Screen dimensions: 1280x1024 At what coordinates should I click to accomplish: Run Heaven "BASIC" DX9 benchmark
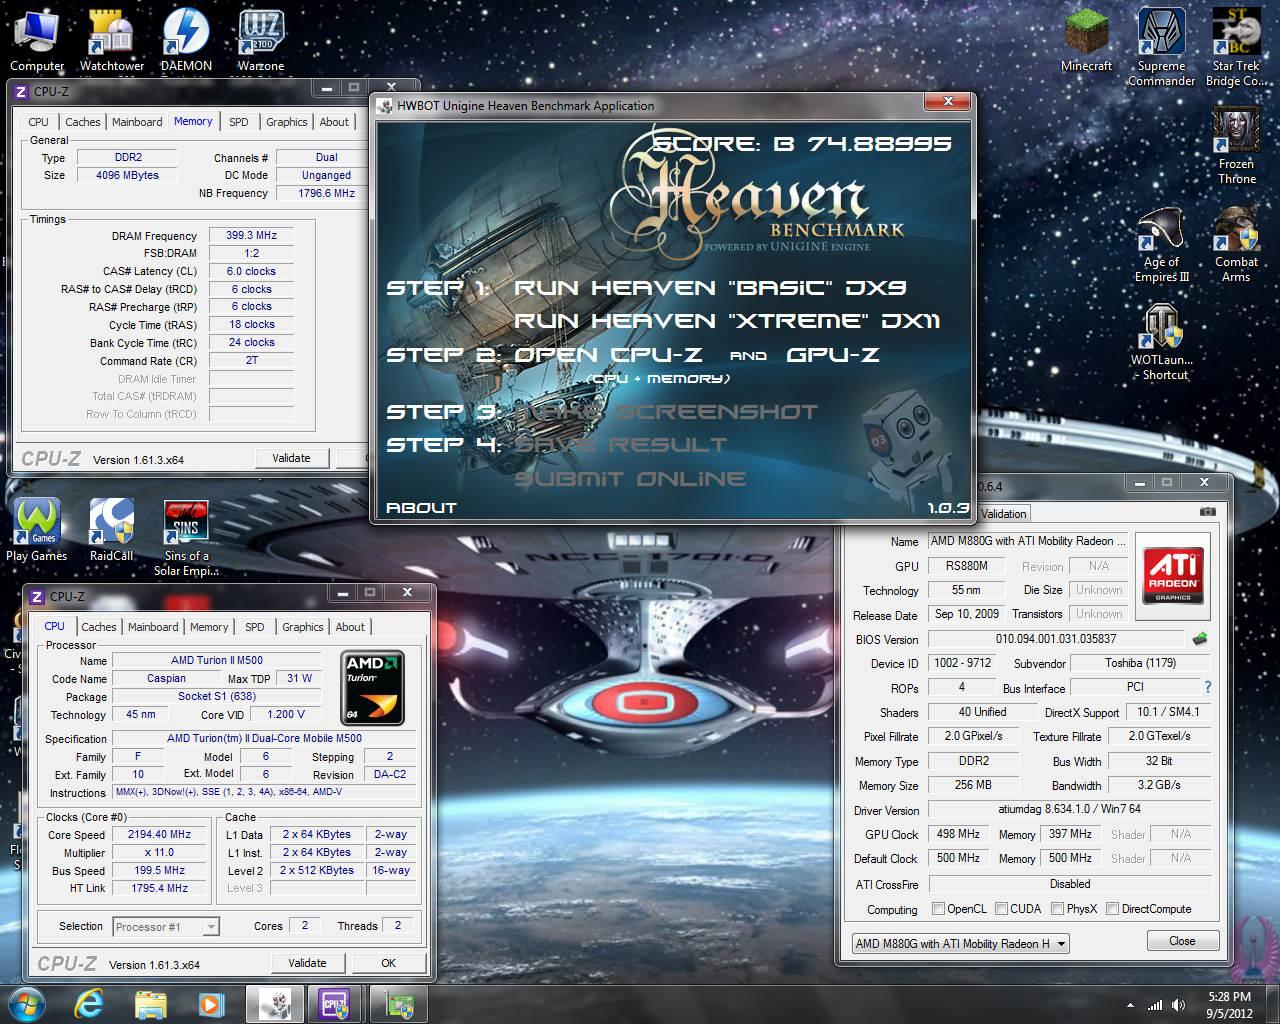[x=710, y=288]
